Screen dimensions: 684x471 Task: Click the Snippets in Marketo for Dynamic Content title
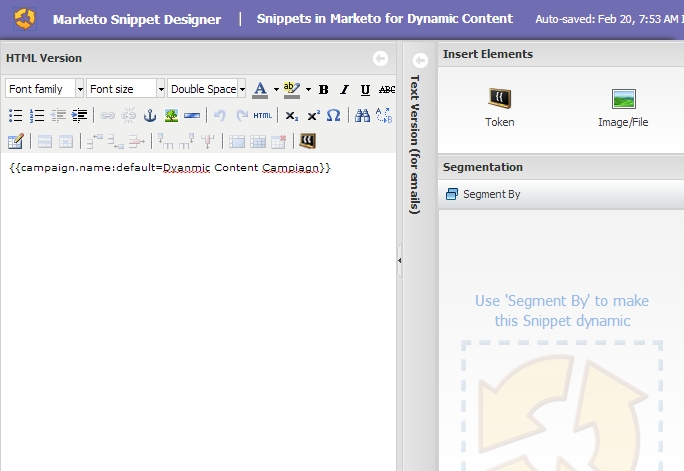(385, 19)
